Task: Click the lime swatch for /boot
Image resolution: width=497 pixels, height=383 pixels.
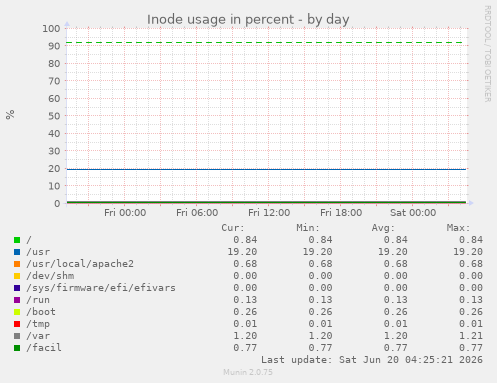Action: tap(17, 312)
